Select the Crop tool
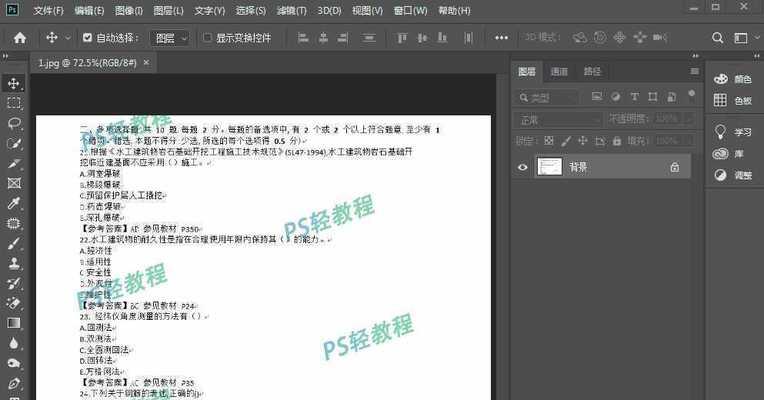This screenshot has width=764, height=400. coord(14,163)
